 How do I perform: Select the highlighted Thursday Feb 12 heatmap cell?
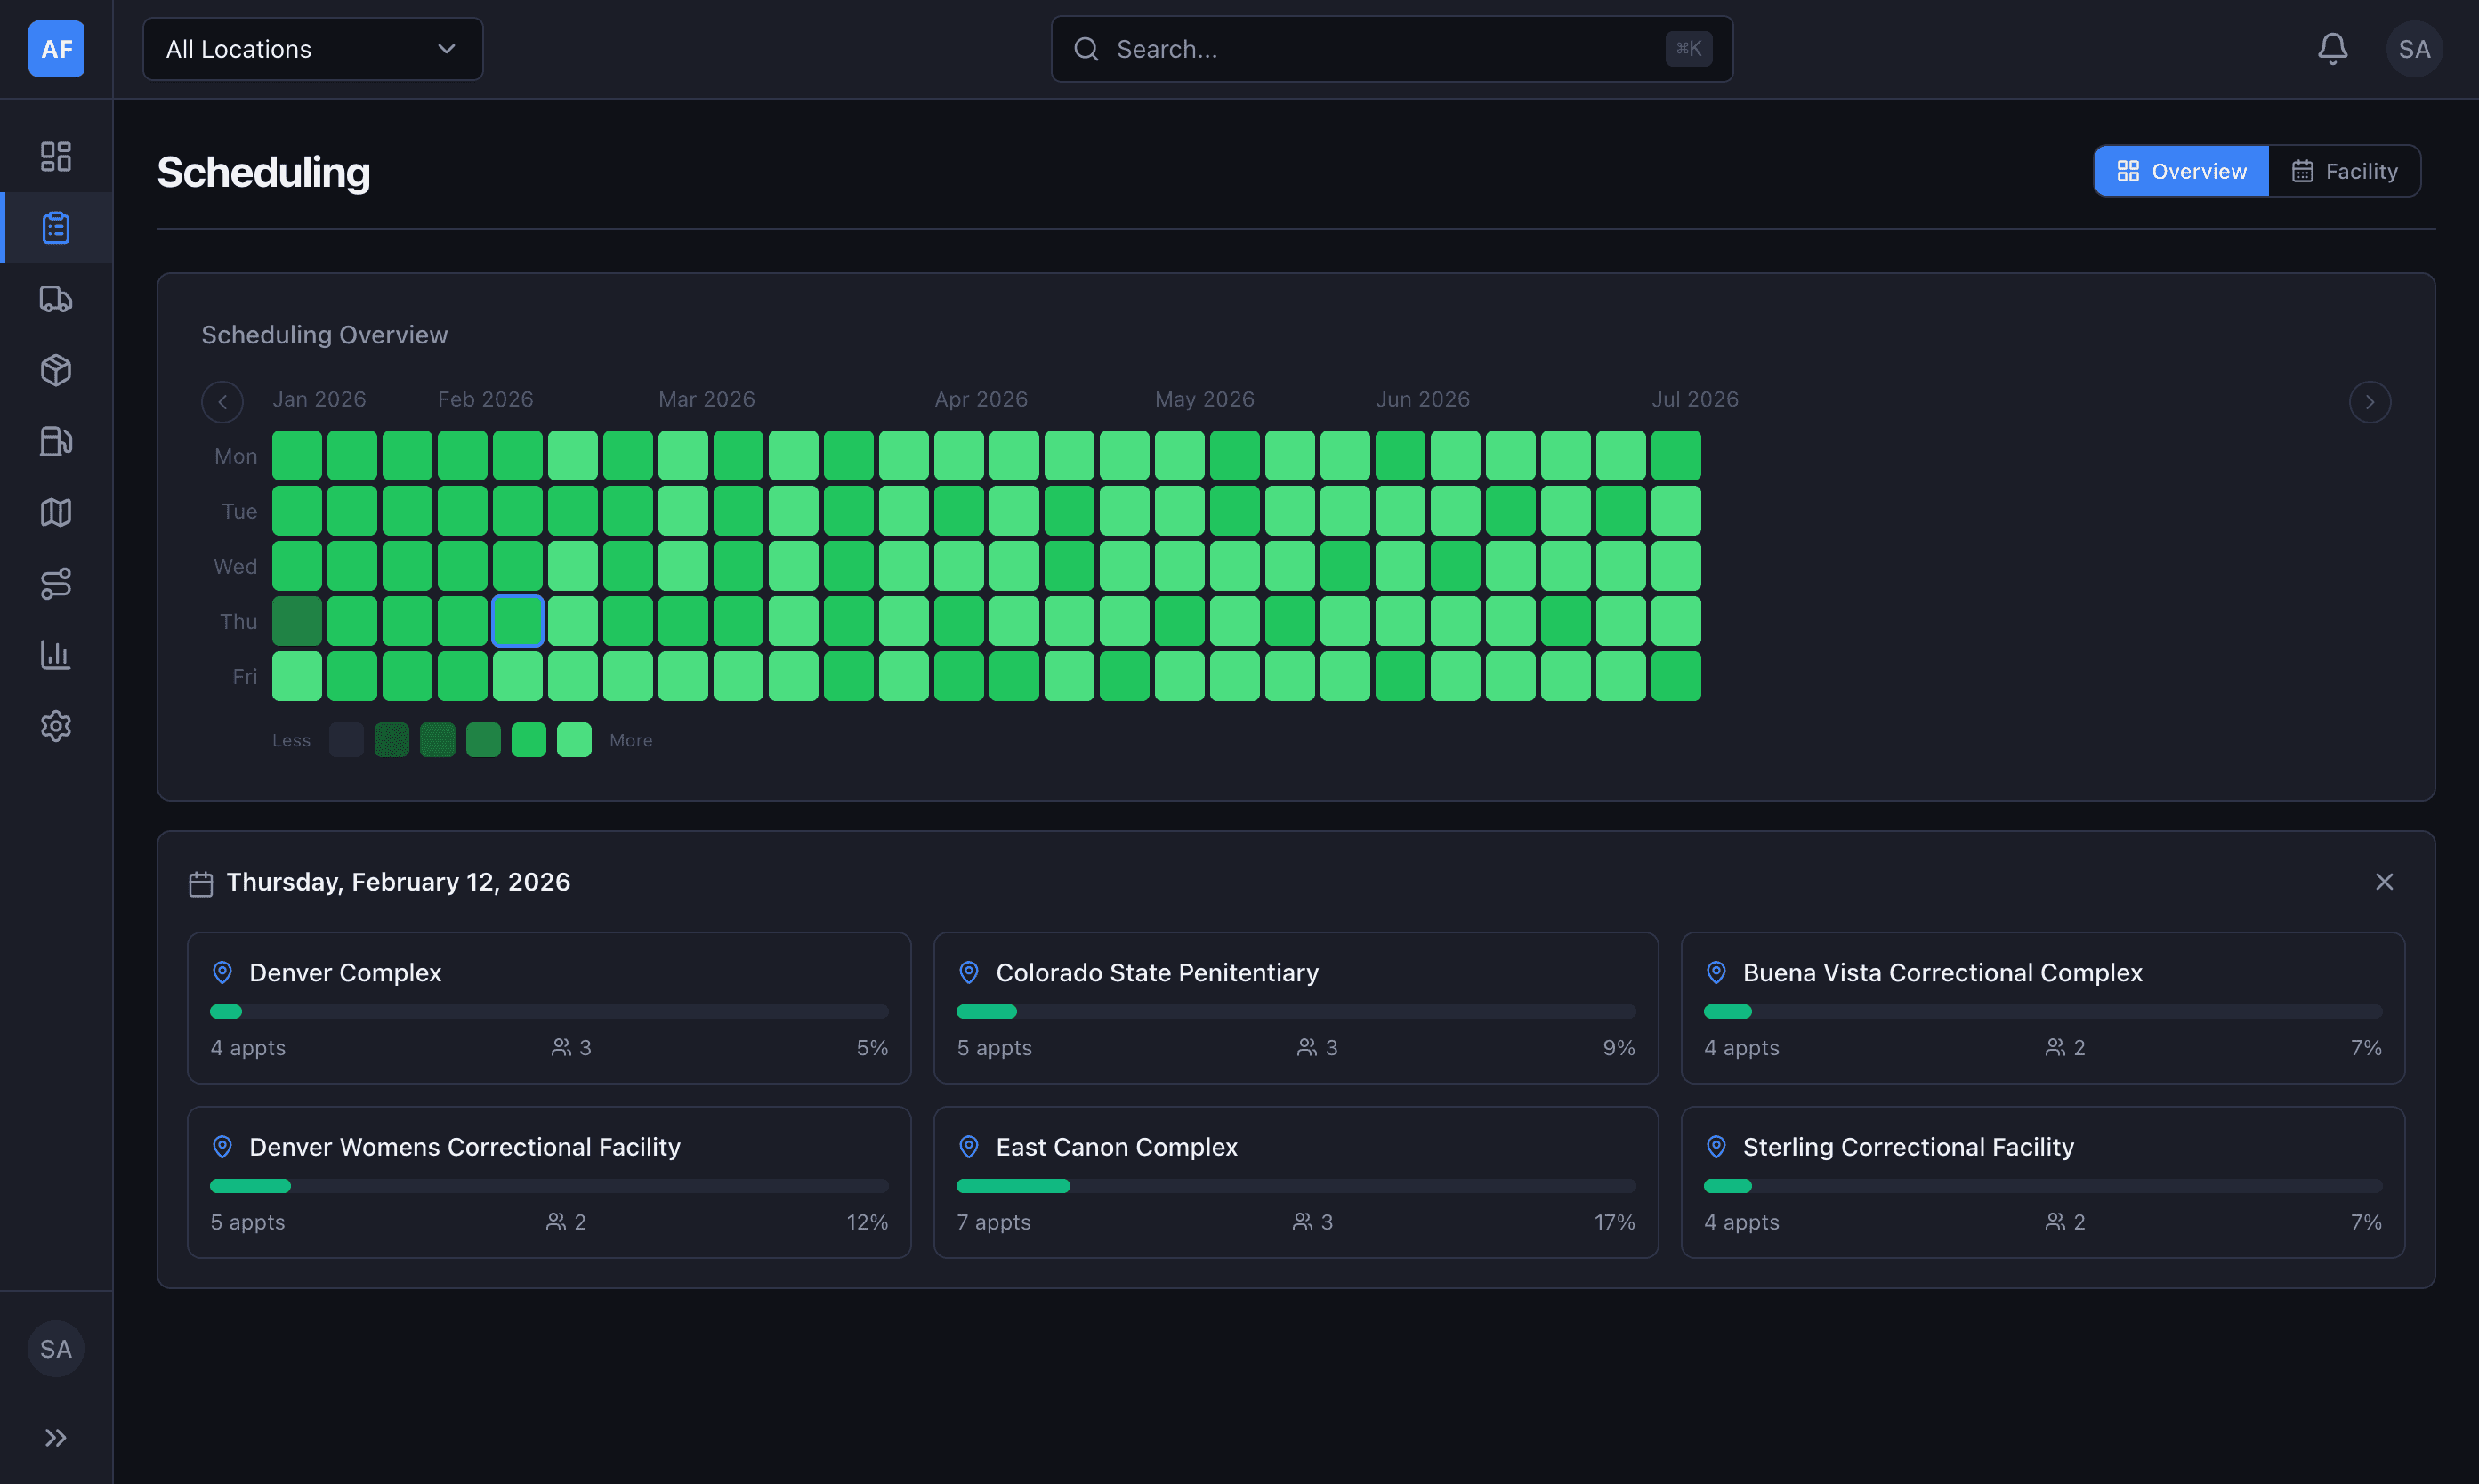[x=517, y=621]
